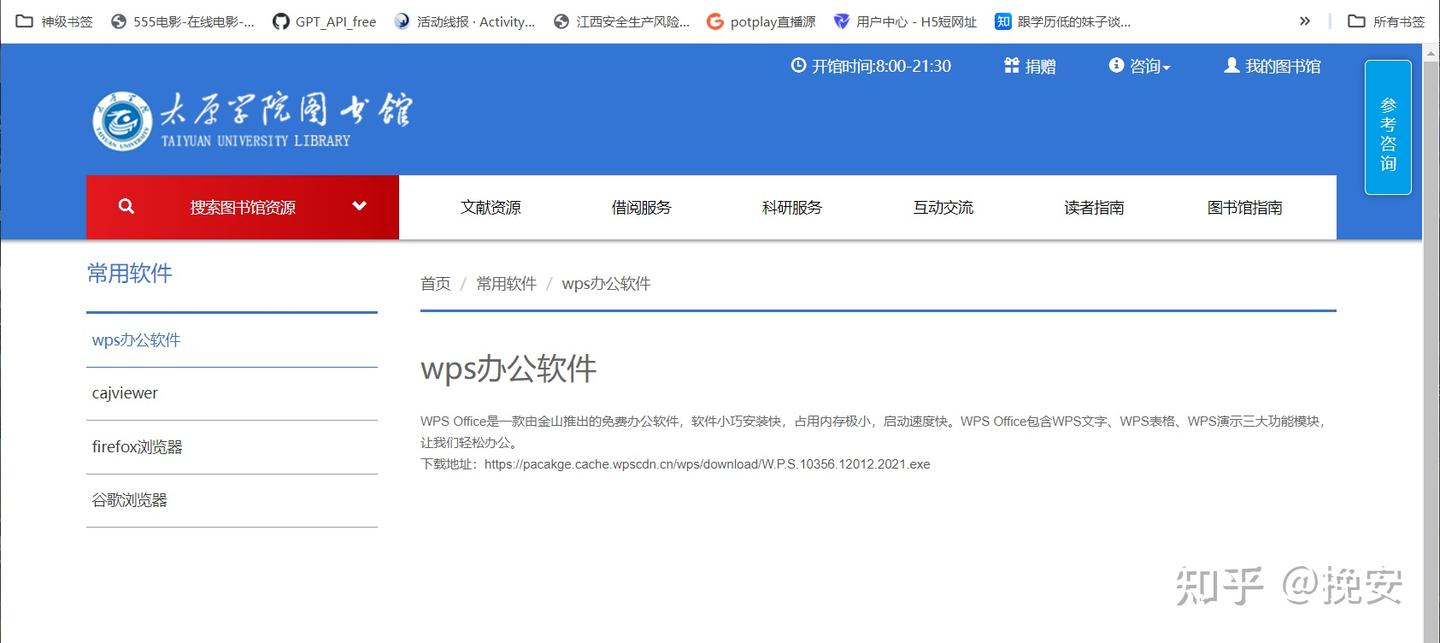Select 谷歌浏览器 in the sidebar
The height and width of the screenshot is (643, 1440).
tap(232, 500)
